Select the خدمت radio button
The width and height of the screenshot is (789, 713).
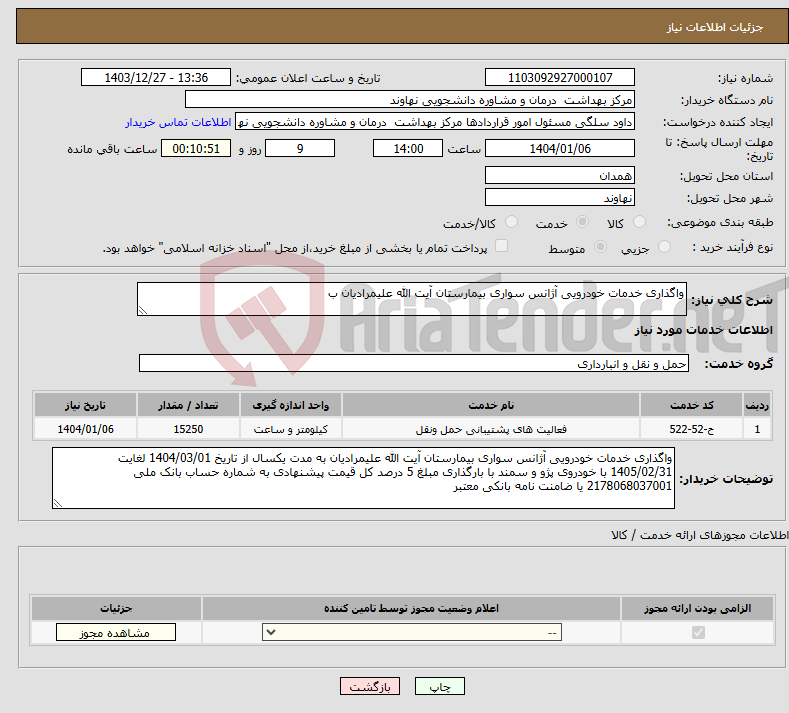[582, 221]
